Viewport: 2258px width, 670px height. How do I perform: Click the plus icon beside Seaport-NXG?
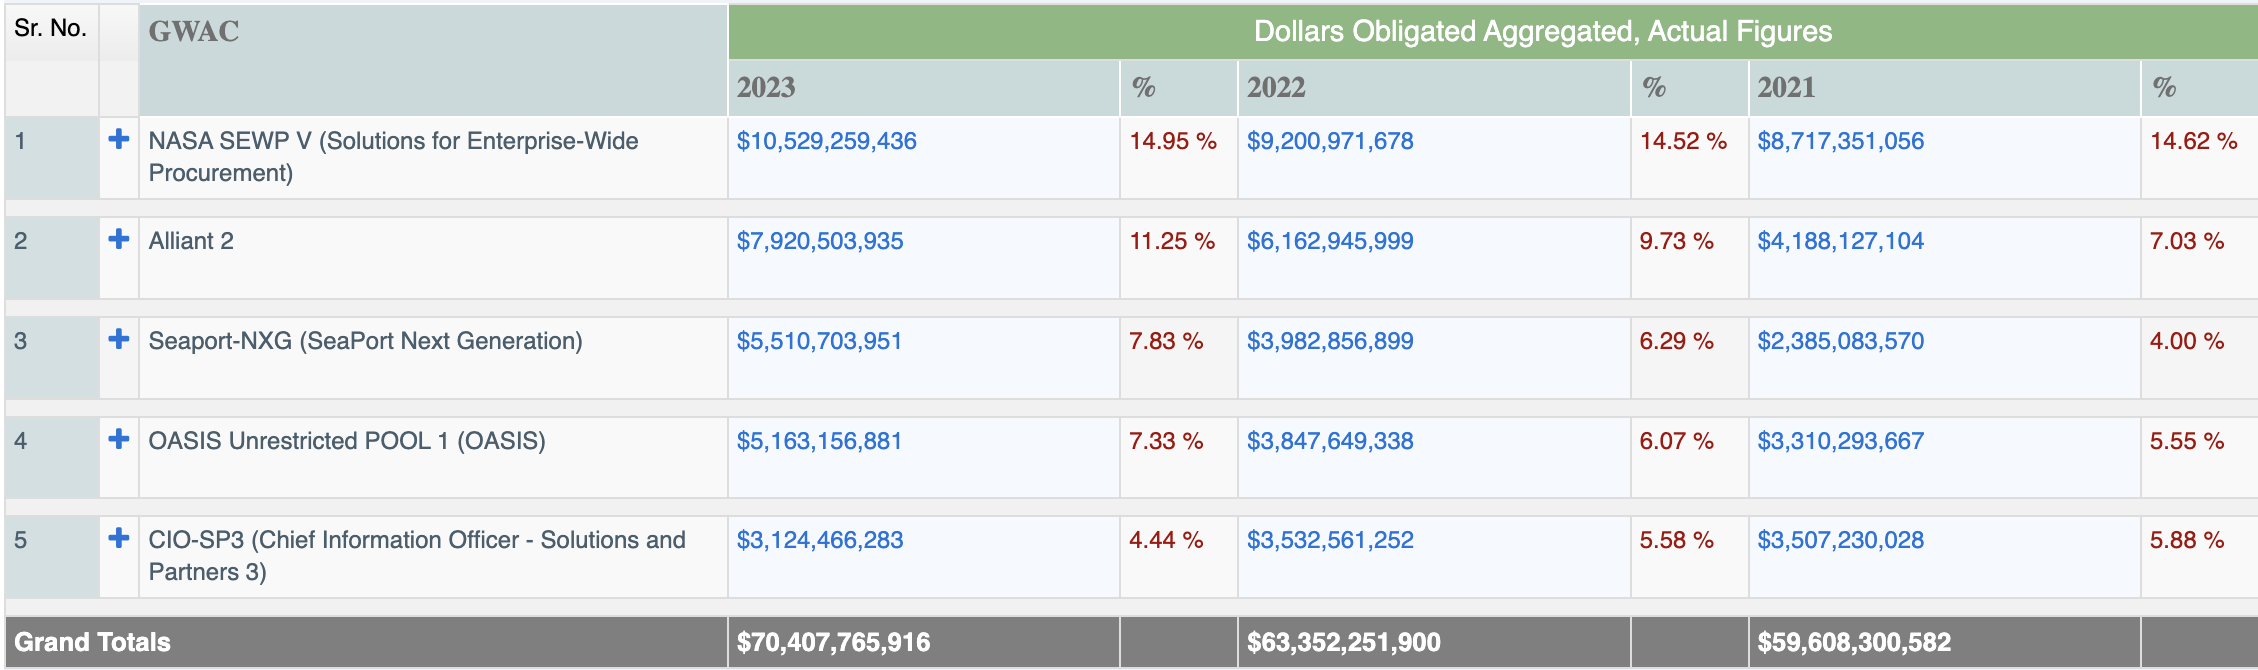(x=118, y=339)
